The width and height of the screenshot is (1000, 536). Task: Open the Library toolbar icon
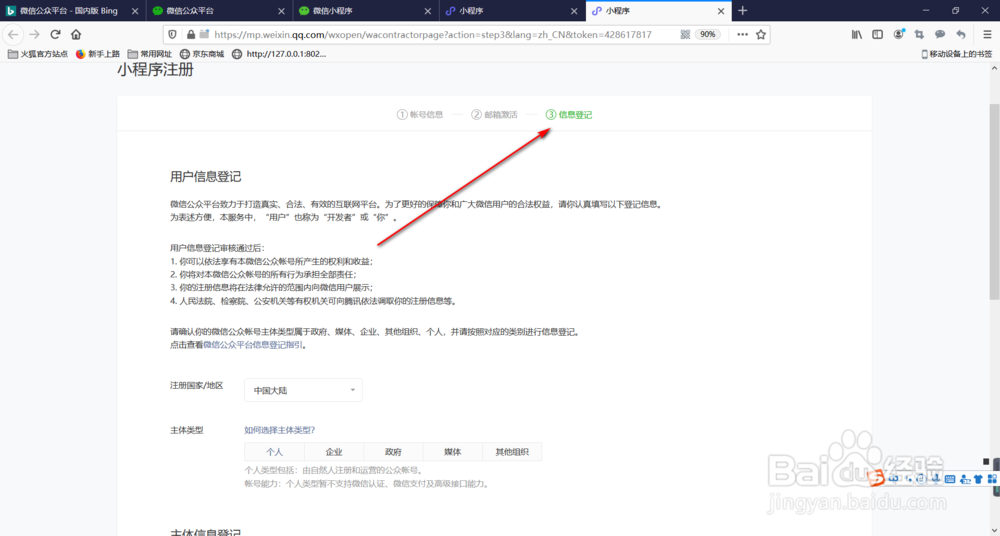coord(857,34)
